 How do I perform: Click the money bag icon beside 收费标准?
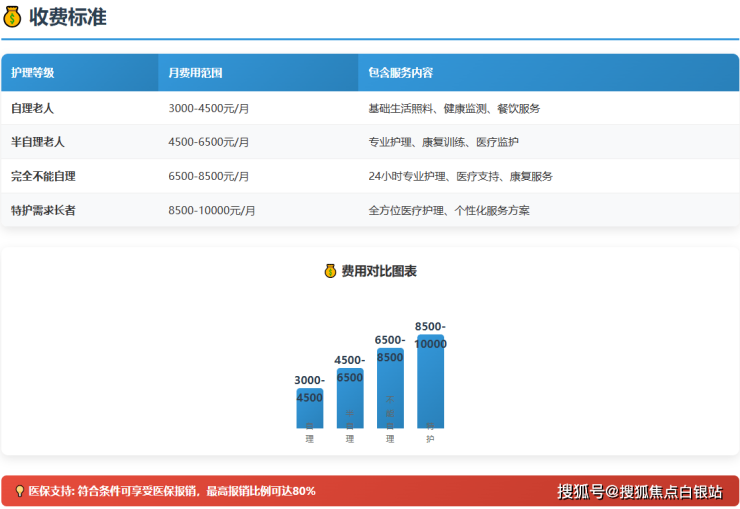13,17
